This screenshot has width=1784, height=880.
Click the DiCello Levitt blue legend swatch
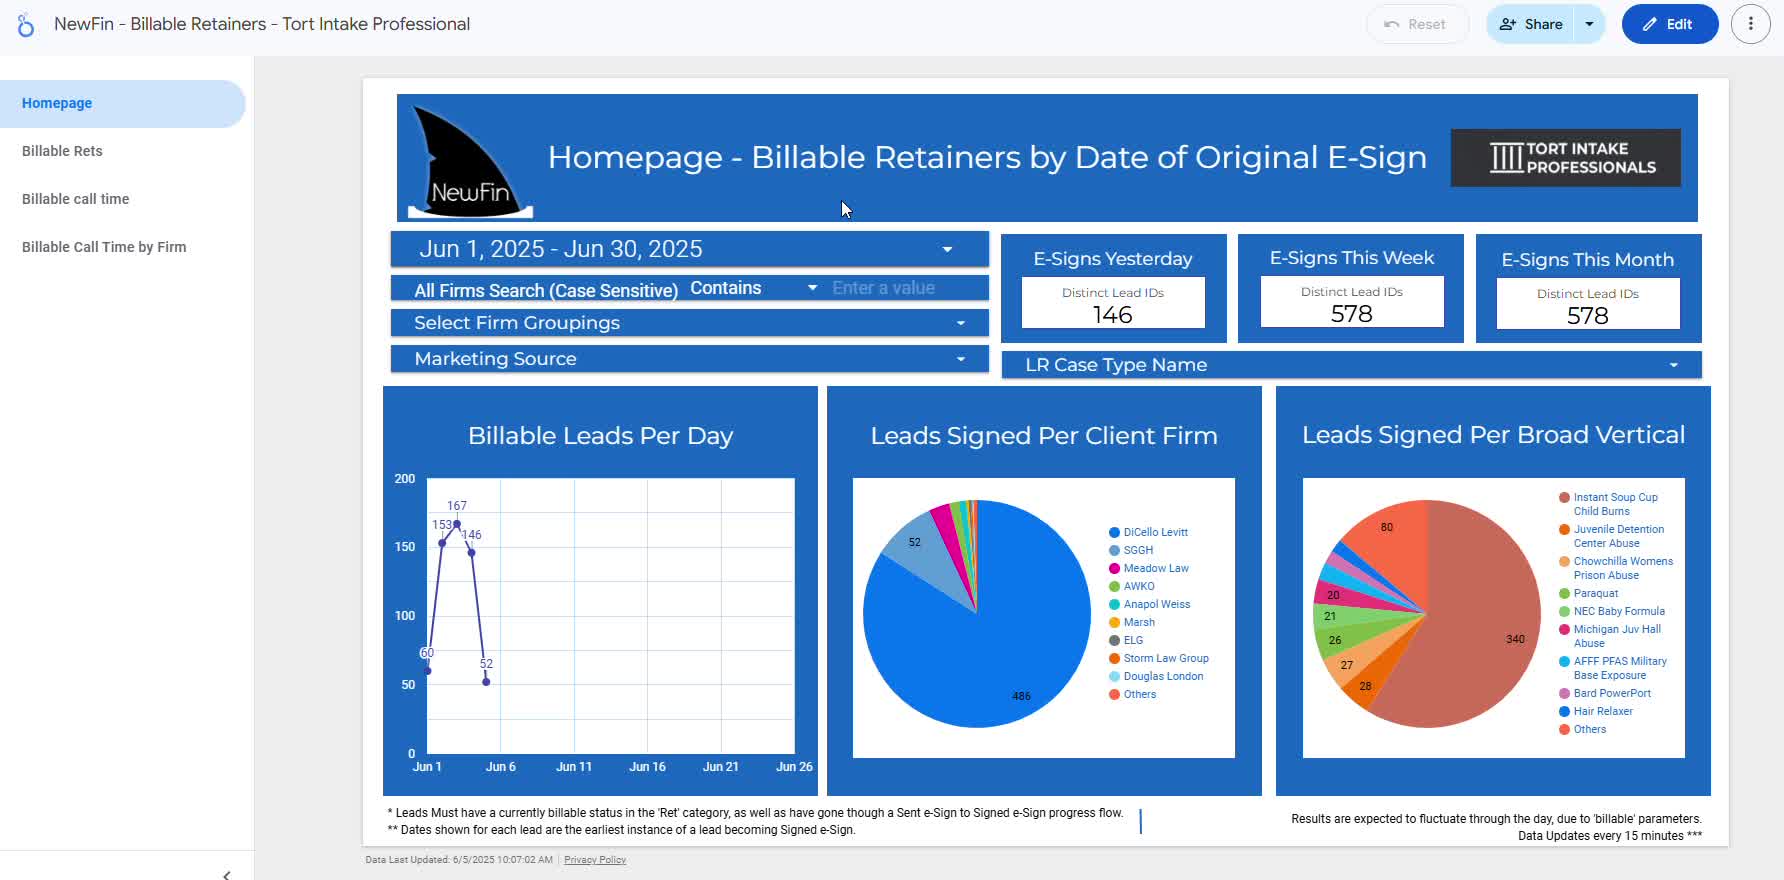coord(1114,533)
